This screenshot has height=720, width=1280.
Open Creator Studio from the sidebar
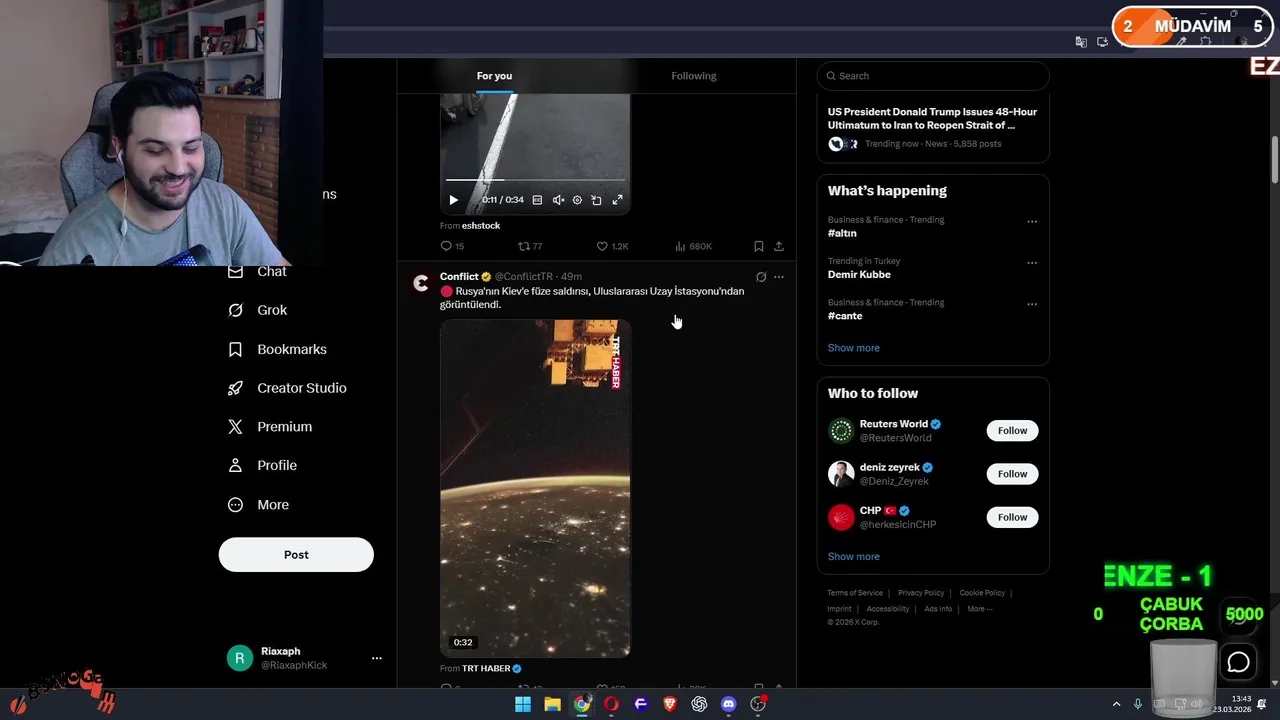[x=288, y=388]
